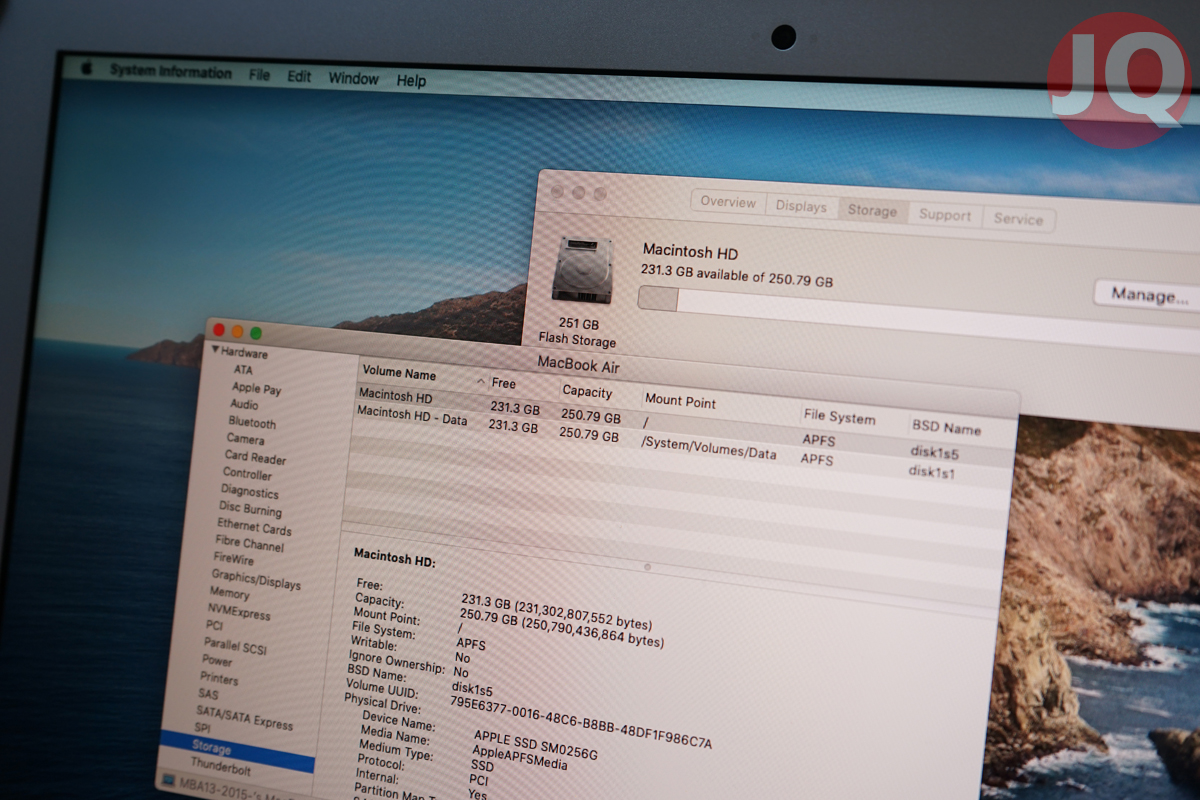The image size is (1200, 800).
Task: Click the MacBook Air window title
Action: [x=579, y=364]
